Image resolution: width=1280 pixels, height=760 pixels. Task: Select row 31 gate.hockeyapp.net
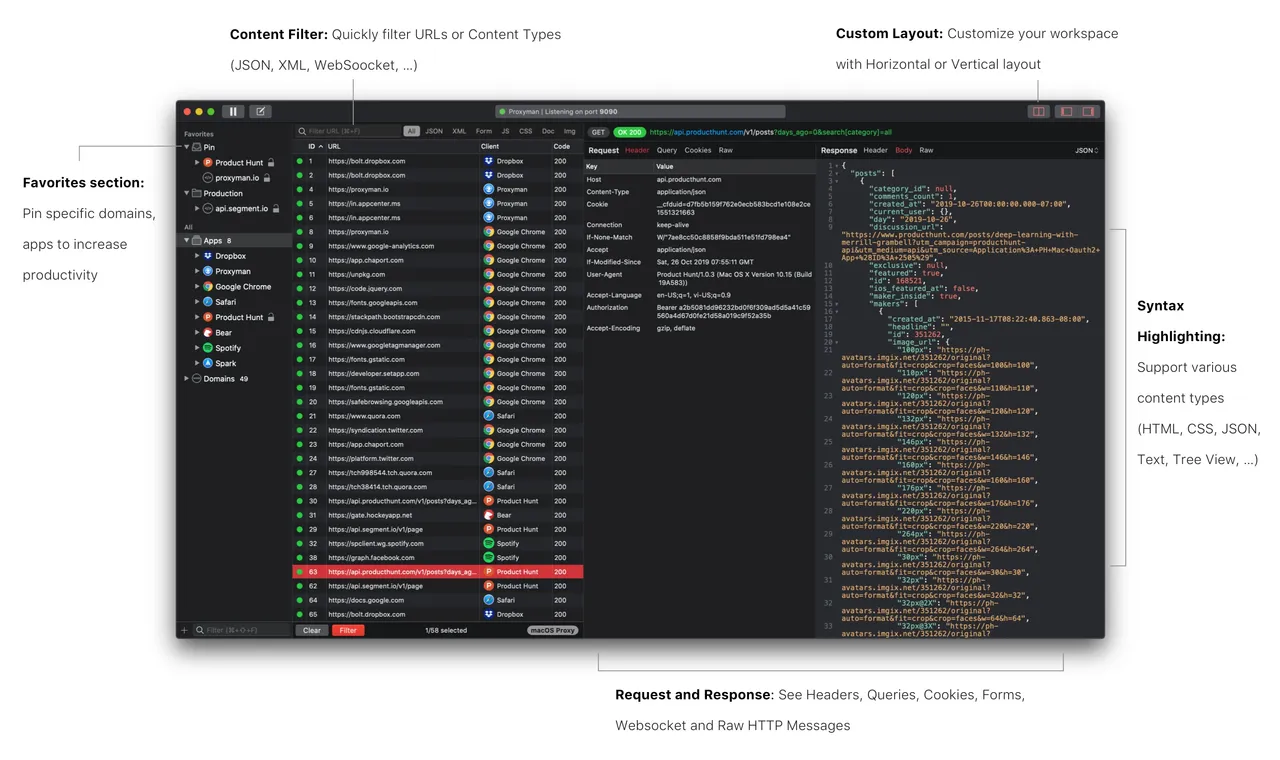438,515
